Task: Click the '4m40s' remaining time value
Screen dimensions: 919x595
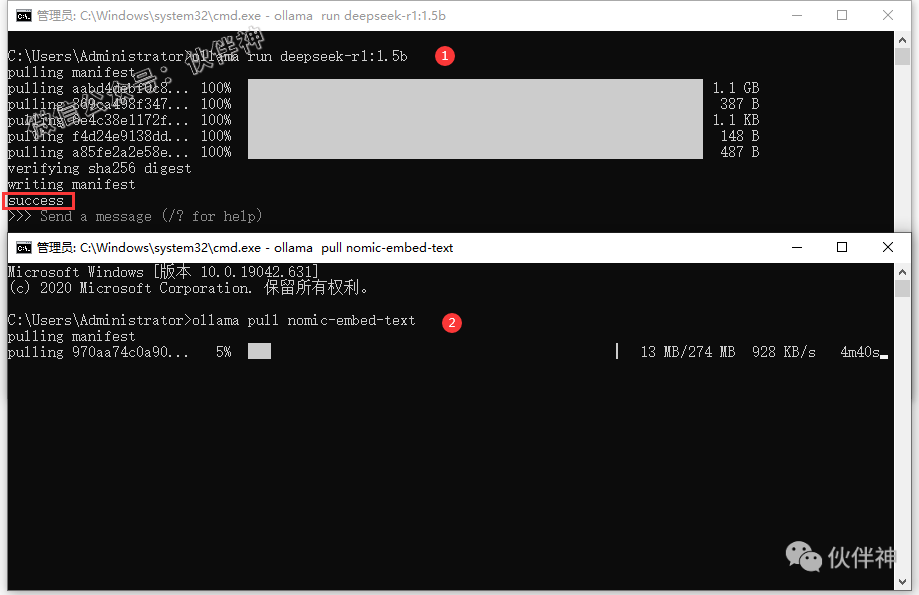Action: (x=860, y=352)
